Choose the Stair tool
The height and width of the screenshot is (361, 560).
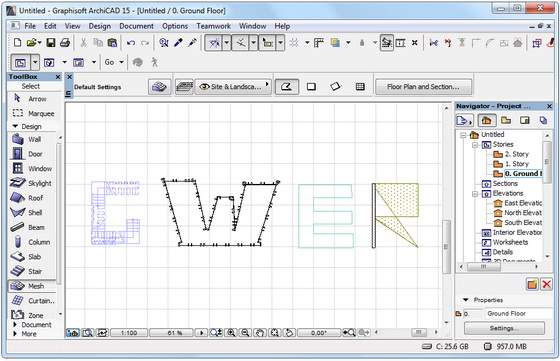tap(31, 271)
